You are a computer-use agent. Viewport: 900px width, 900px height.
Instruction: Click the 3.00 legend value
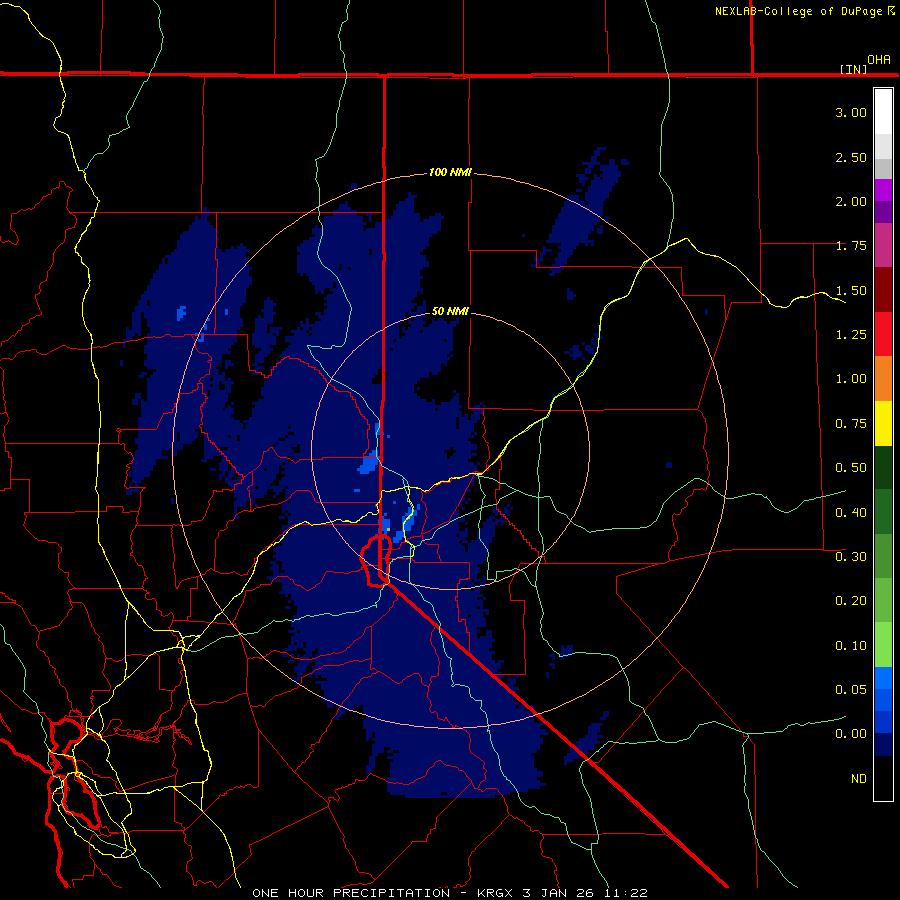(851, 112)
